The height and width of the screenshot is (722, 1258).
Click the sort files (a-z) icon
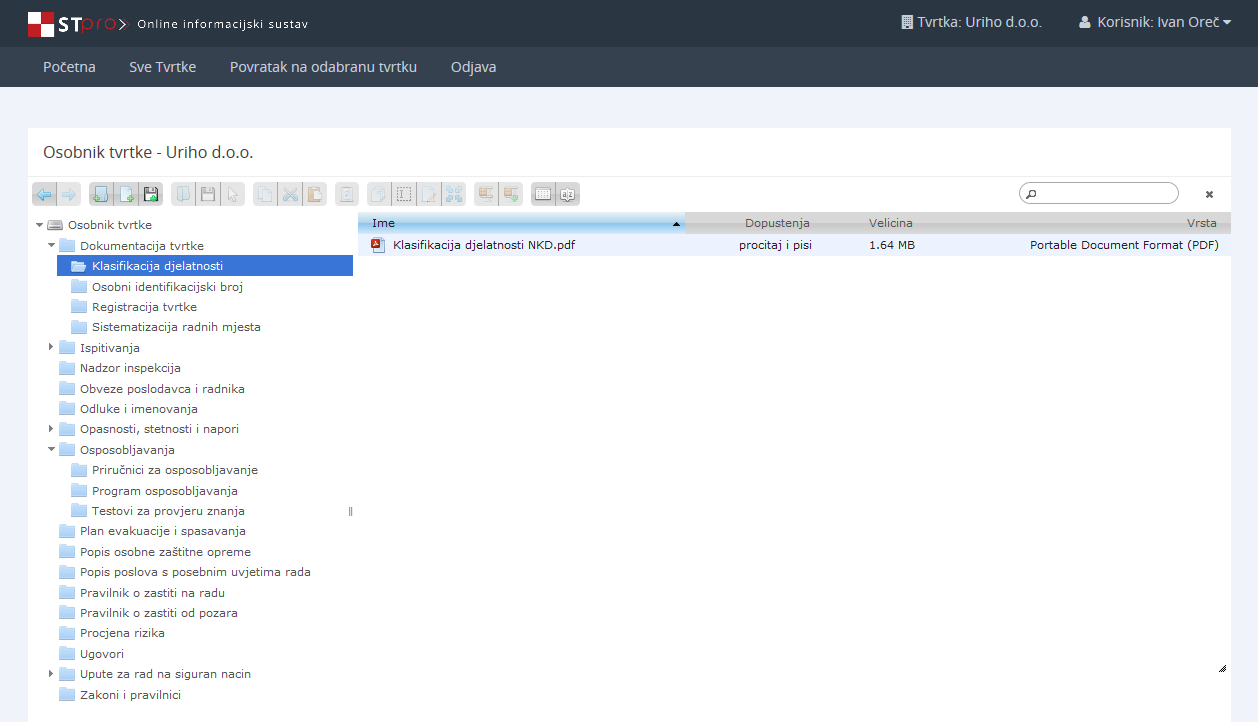click(568, 194)
